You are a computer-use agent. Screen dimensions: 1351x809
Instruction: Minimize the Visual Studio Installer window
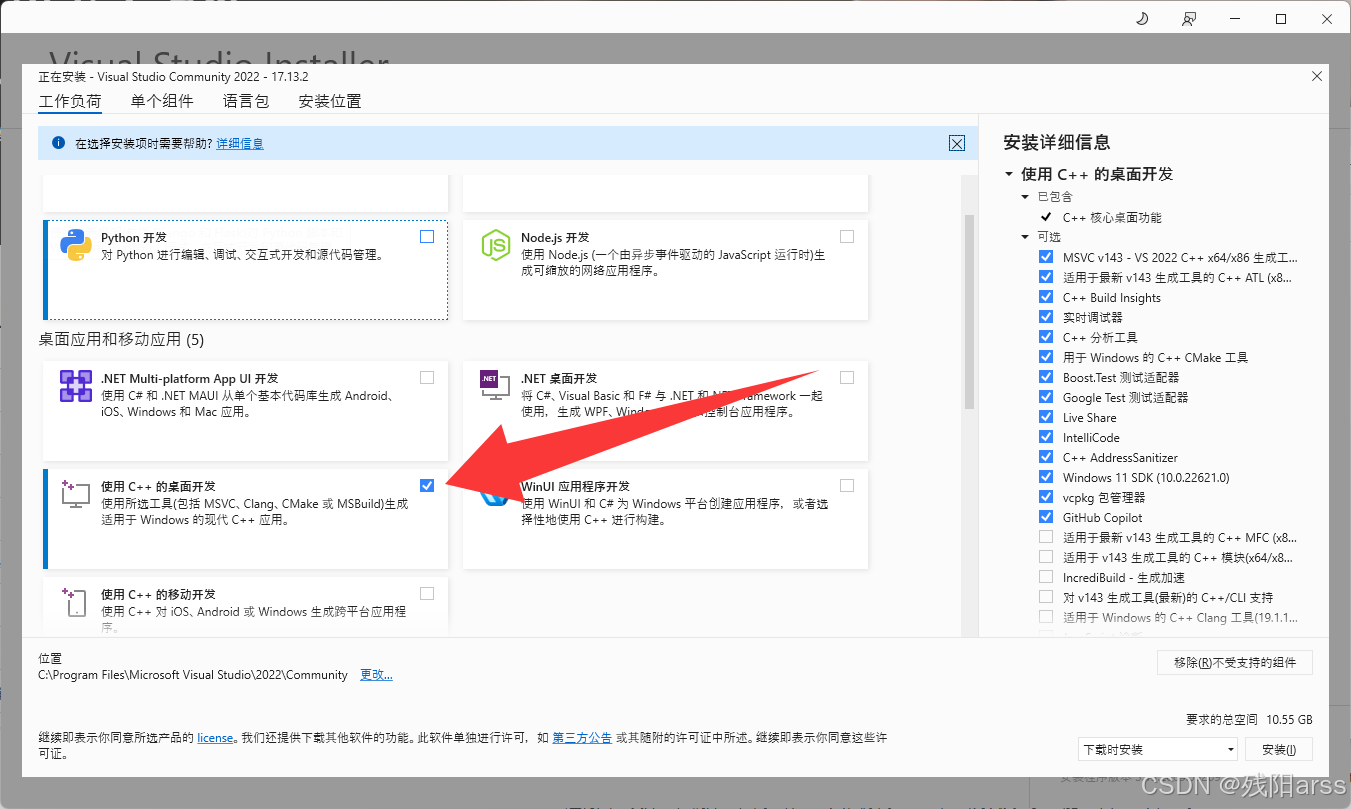point(1235,19)
